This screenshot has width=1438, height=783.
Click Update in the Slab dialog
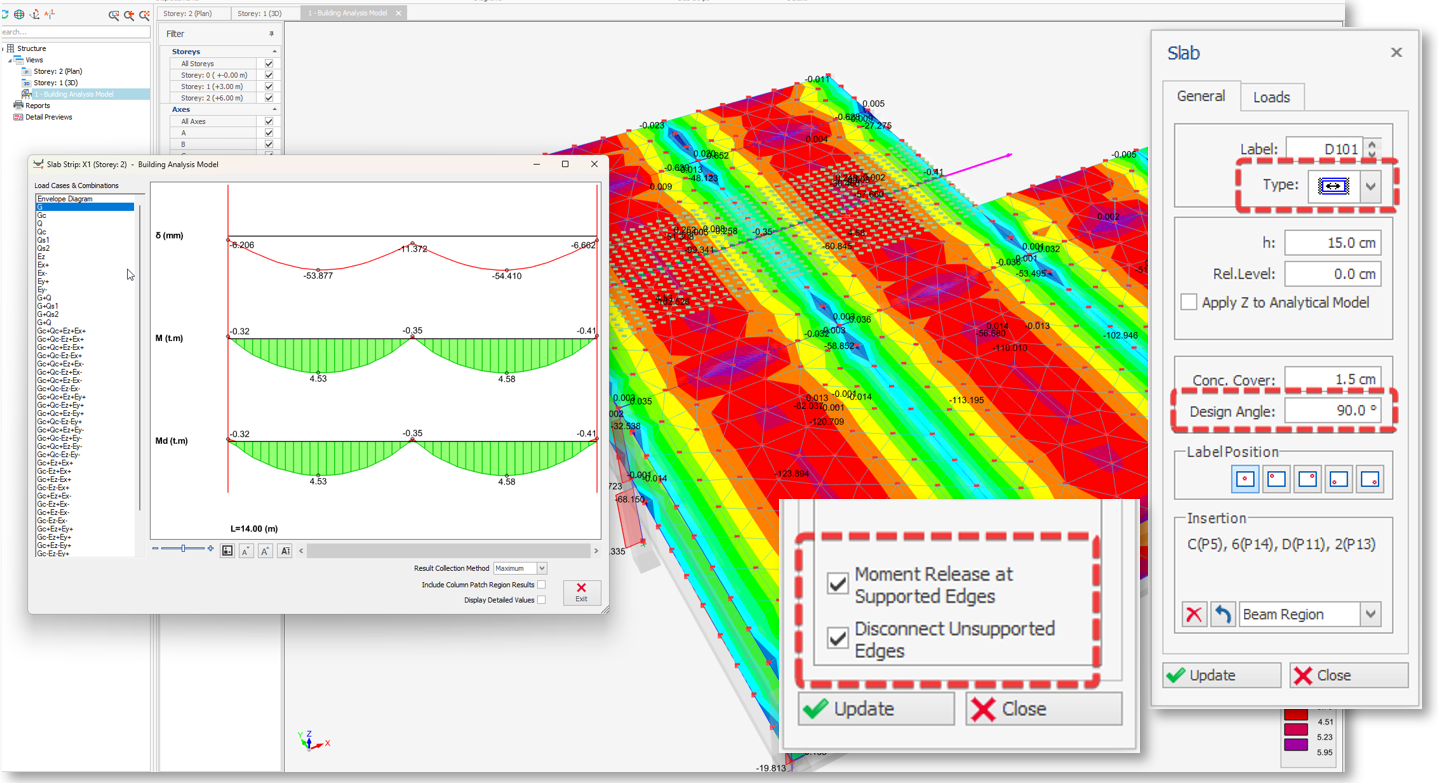point(1221,675)
